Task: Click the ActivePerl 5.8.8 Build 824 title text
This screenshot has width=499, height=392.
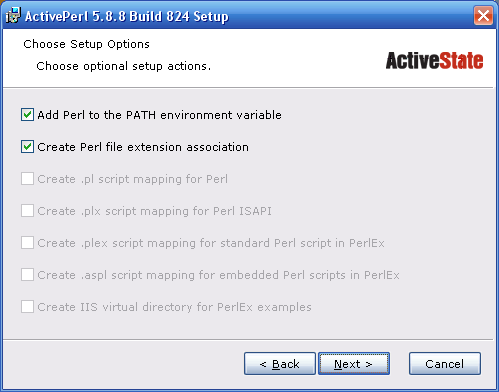Action: click(x=127, y=16)
